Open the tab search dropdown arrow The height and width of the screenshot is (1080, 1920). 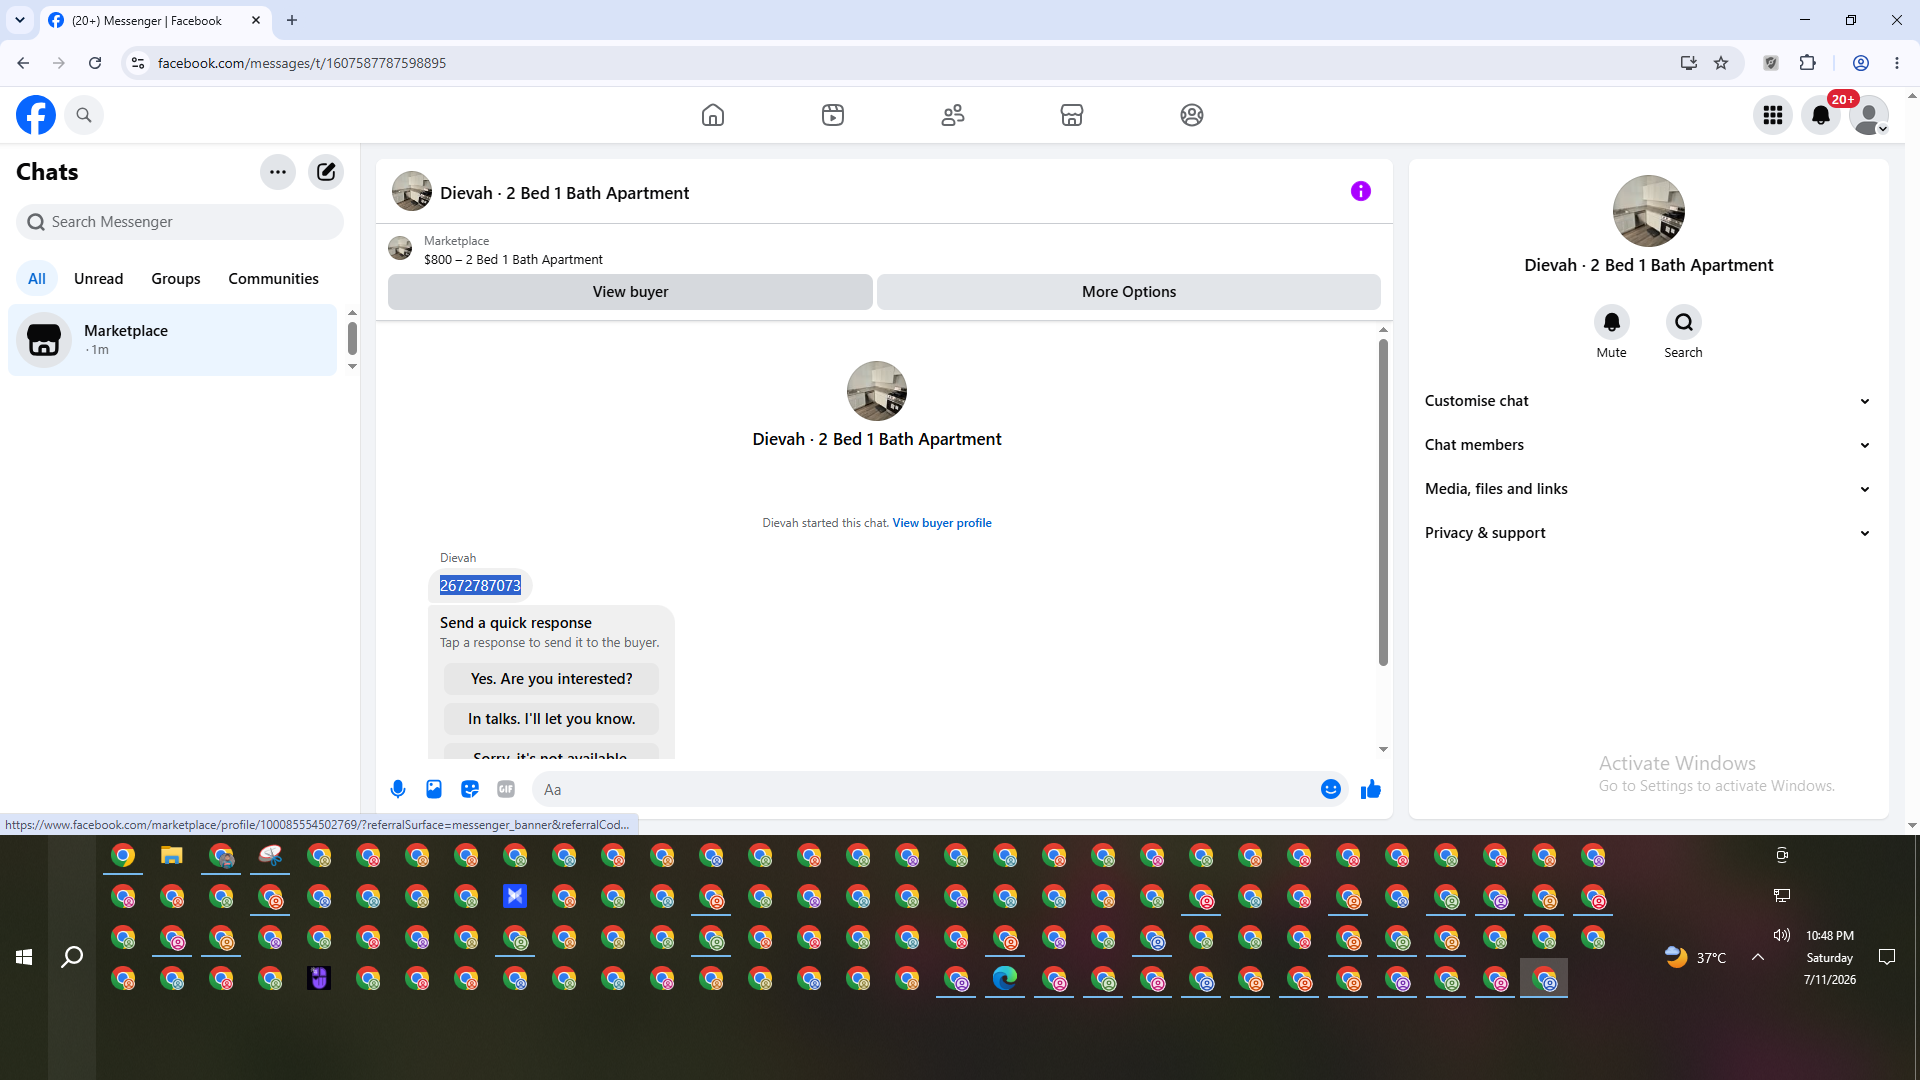pos(20,20)
